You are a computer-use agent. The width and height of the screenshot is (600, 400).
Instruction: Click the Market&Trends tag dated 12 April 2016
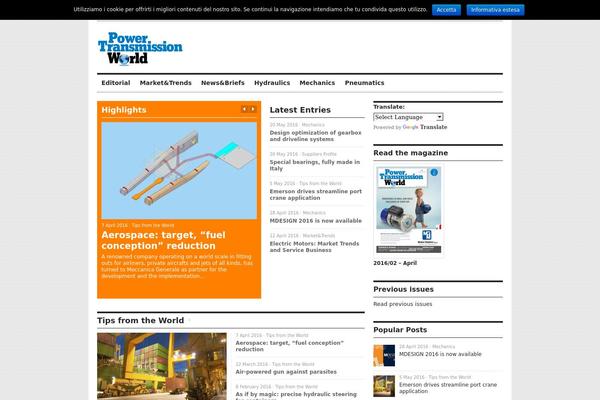[319, 235]
